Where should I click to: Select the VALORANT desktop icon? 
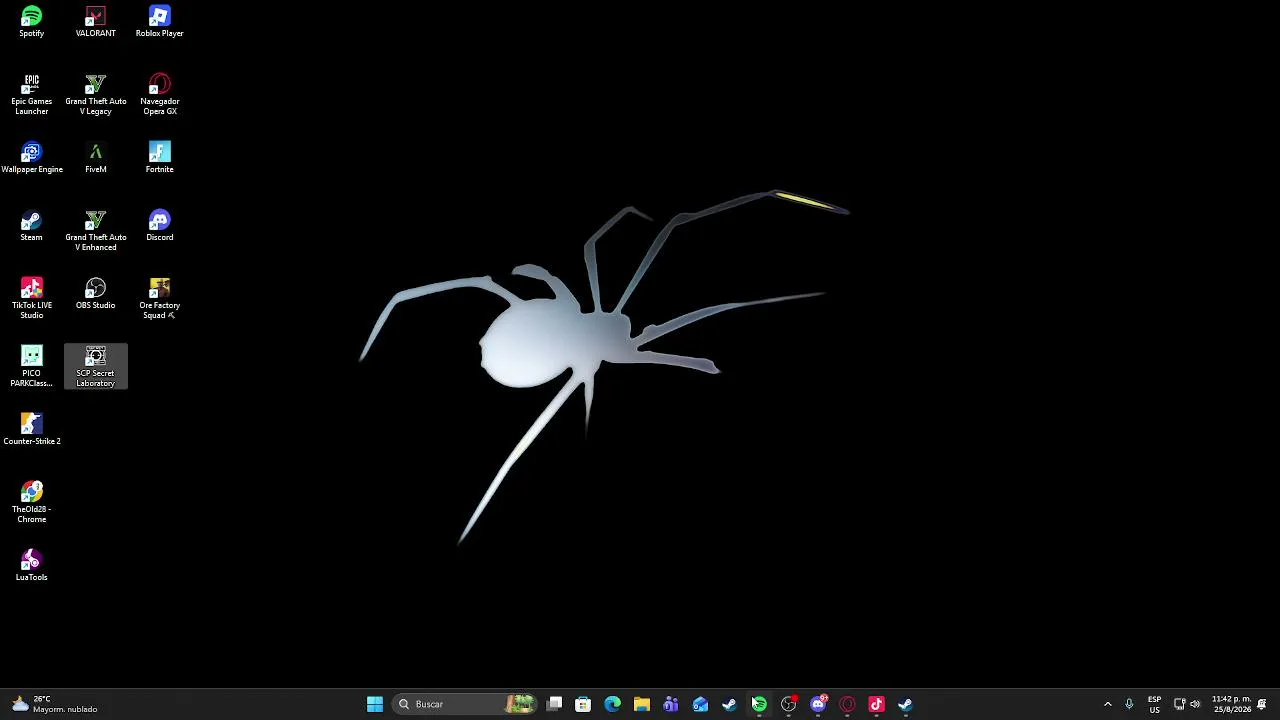click(x=95, y=22)
